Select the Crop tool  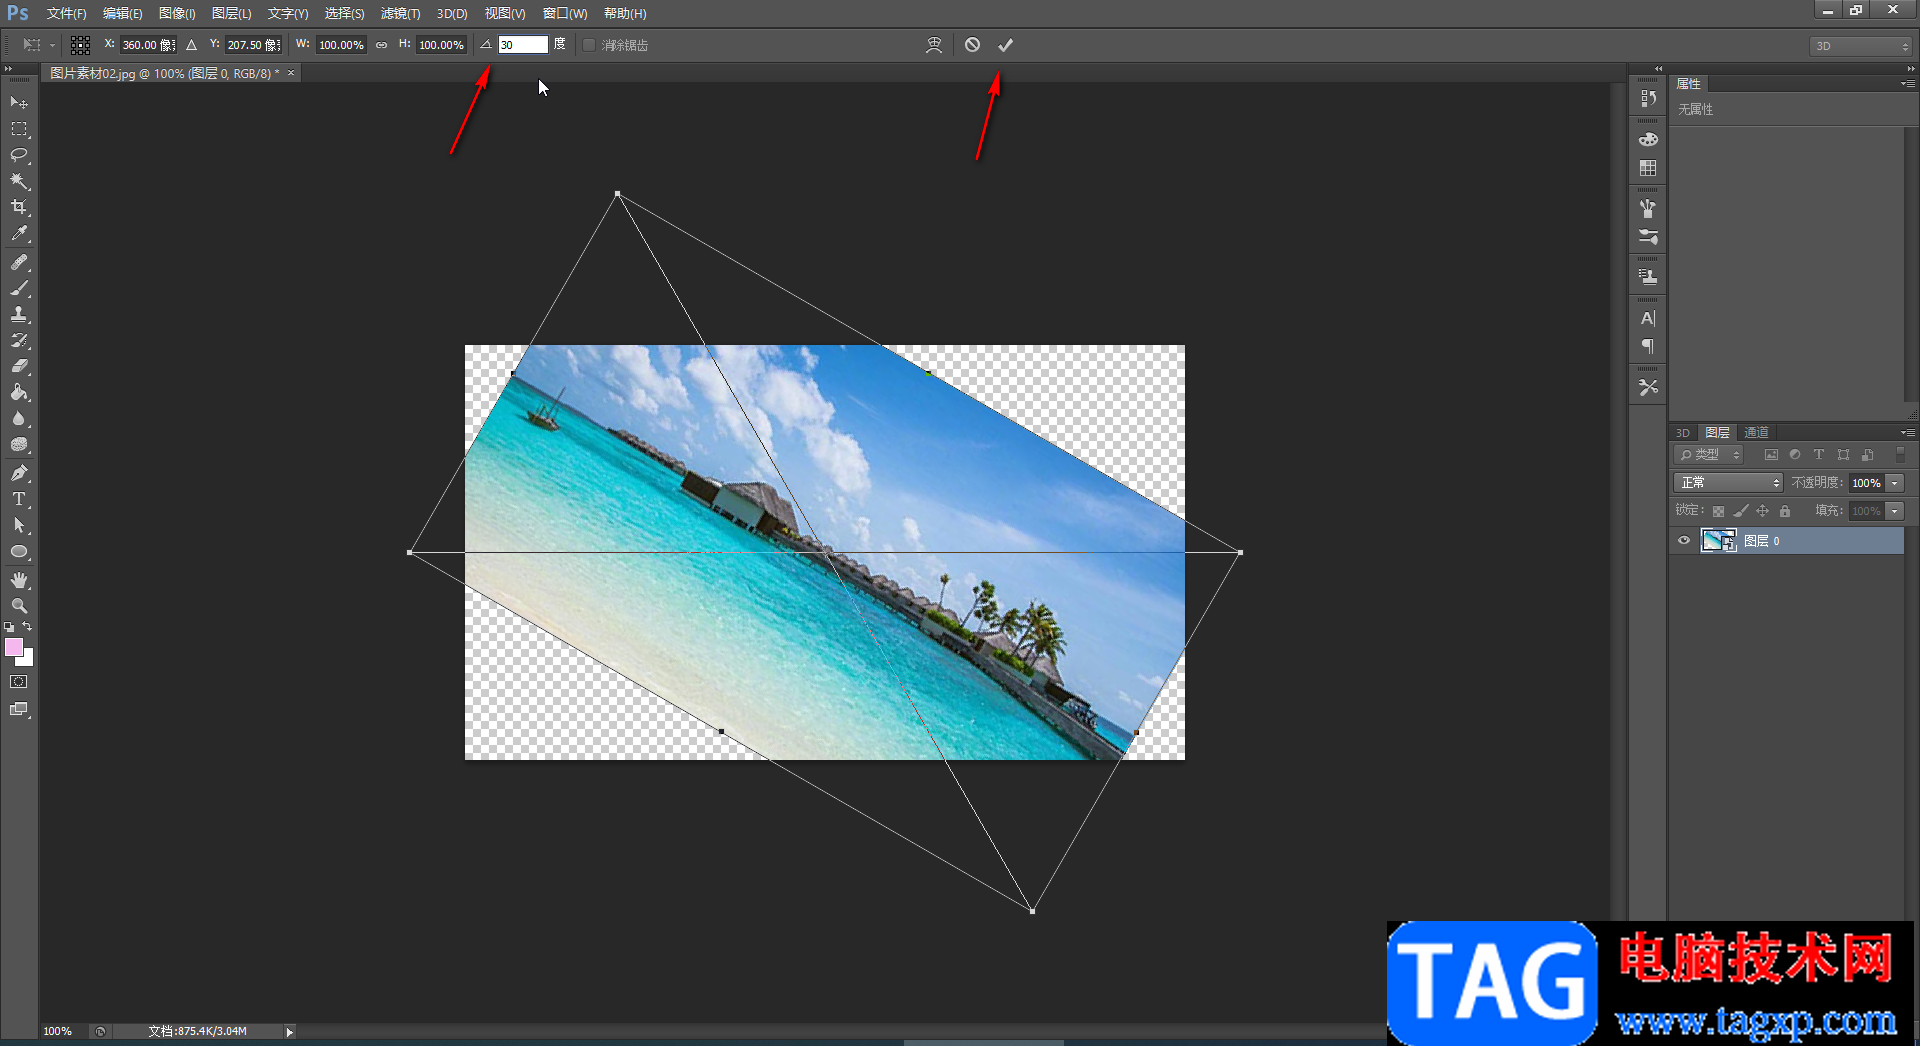19,207
